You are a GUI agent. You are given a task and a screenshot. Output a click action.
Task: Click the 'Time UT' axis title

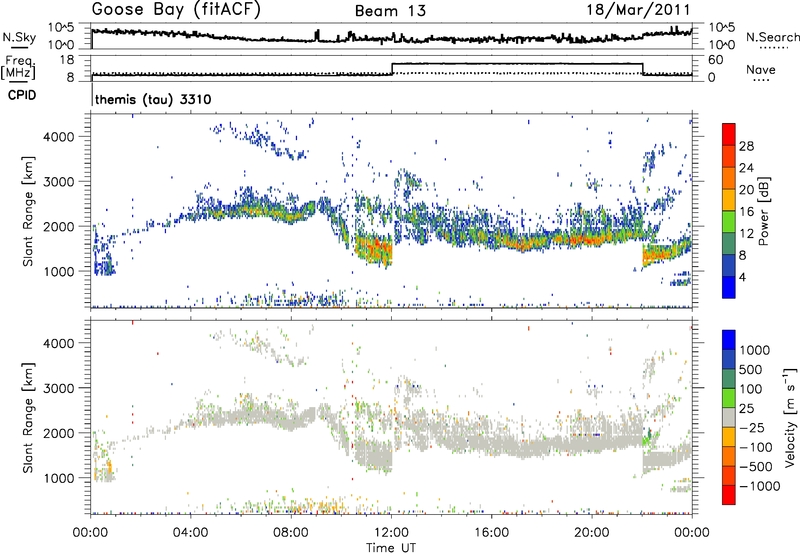coord(391,548)
